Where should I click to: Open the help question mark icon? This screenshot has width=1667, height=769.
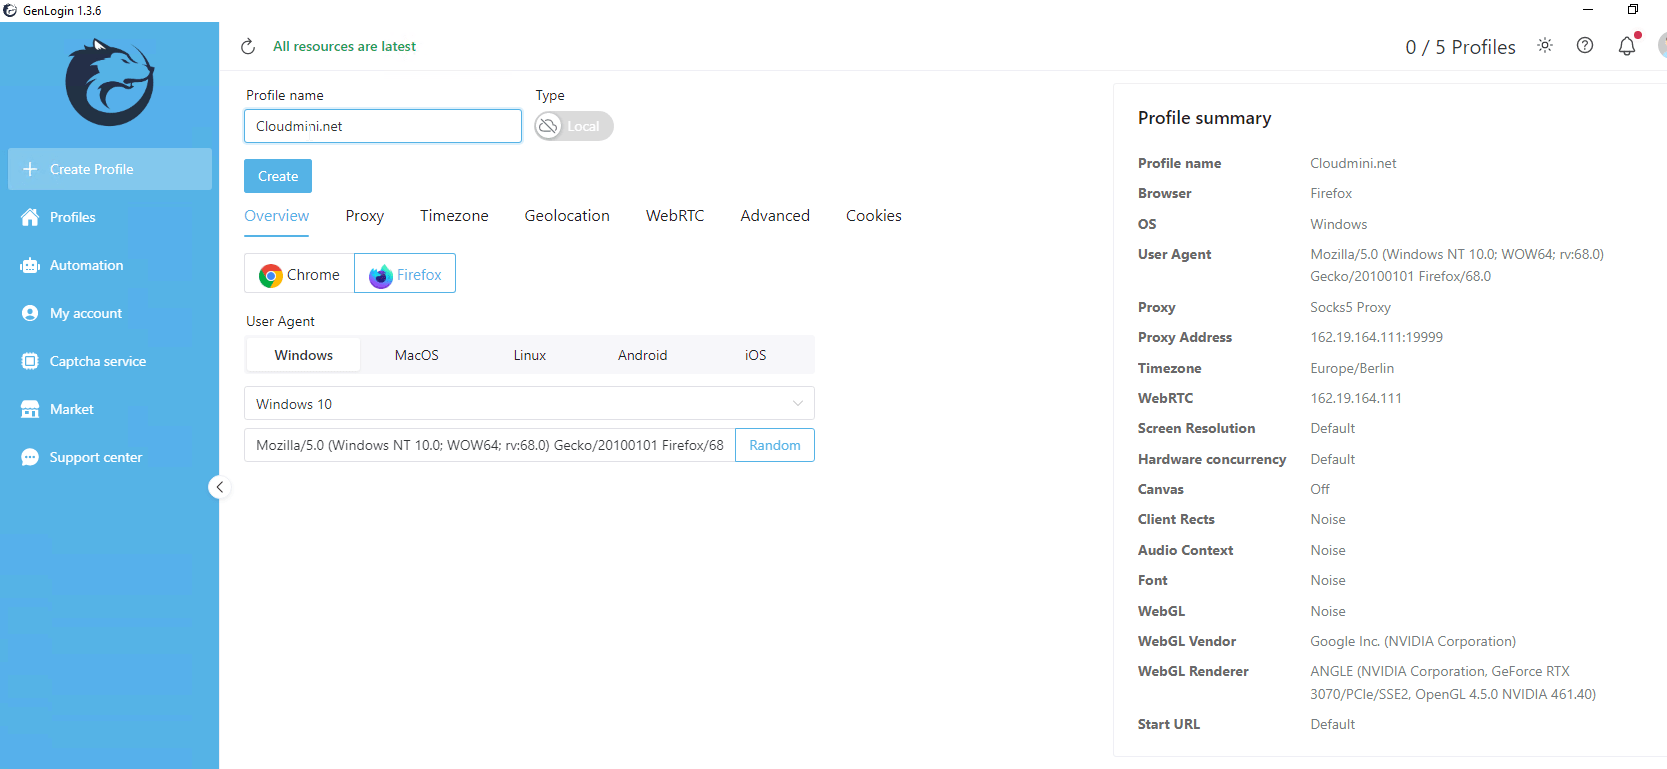[1585, 45]
